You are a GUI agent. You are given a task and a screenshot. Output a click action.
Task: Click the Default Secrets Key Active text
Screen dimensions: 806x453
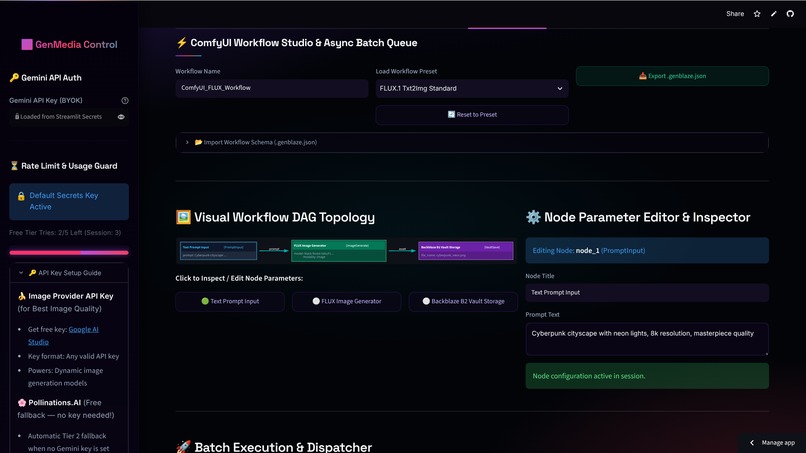64,202
